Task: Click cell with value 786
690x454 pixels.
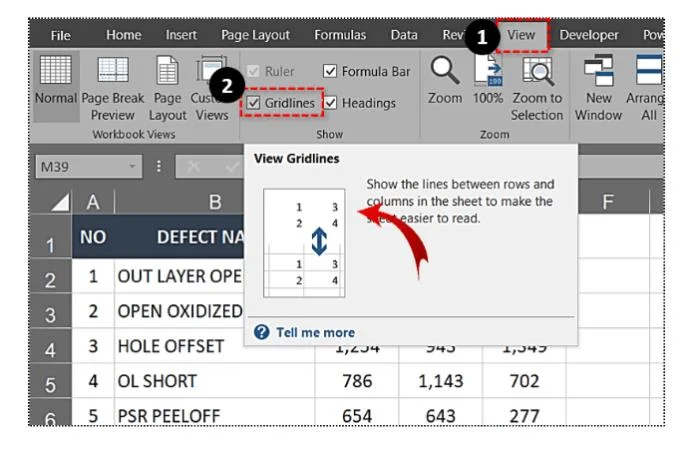Action: (x=357, y=381)
